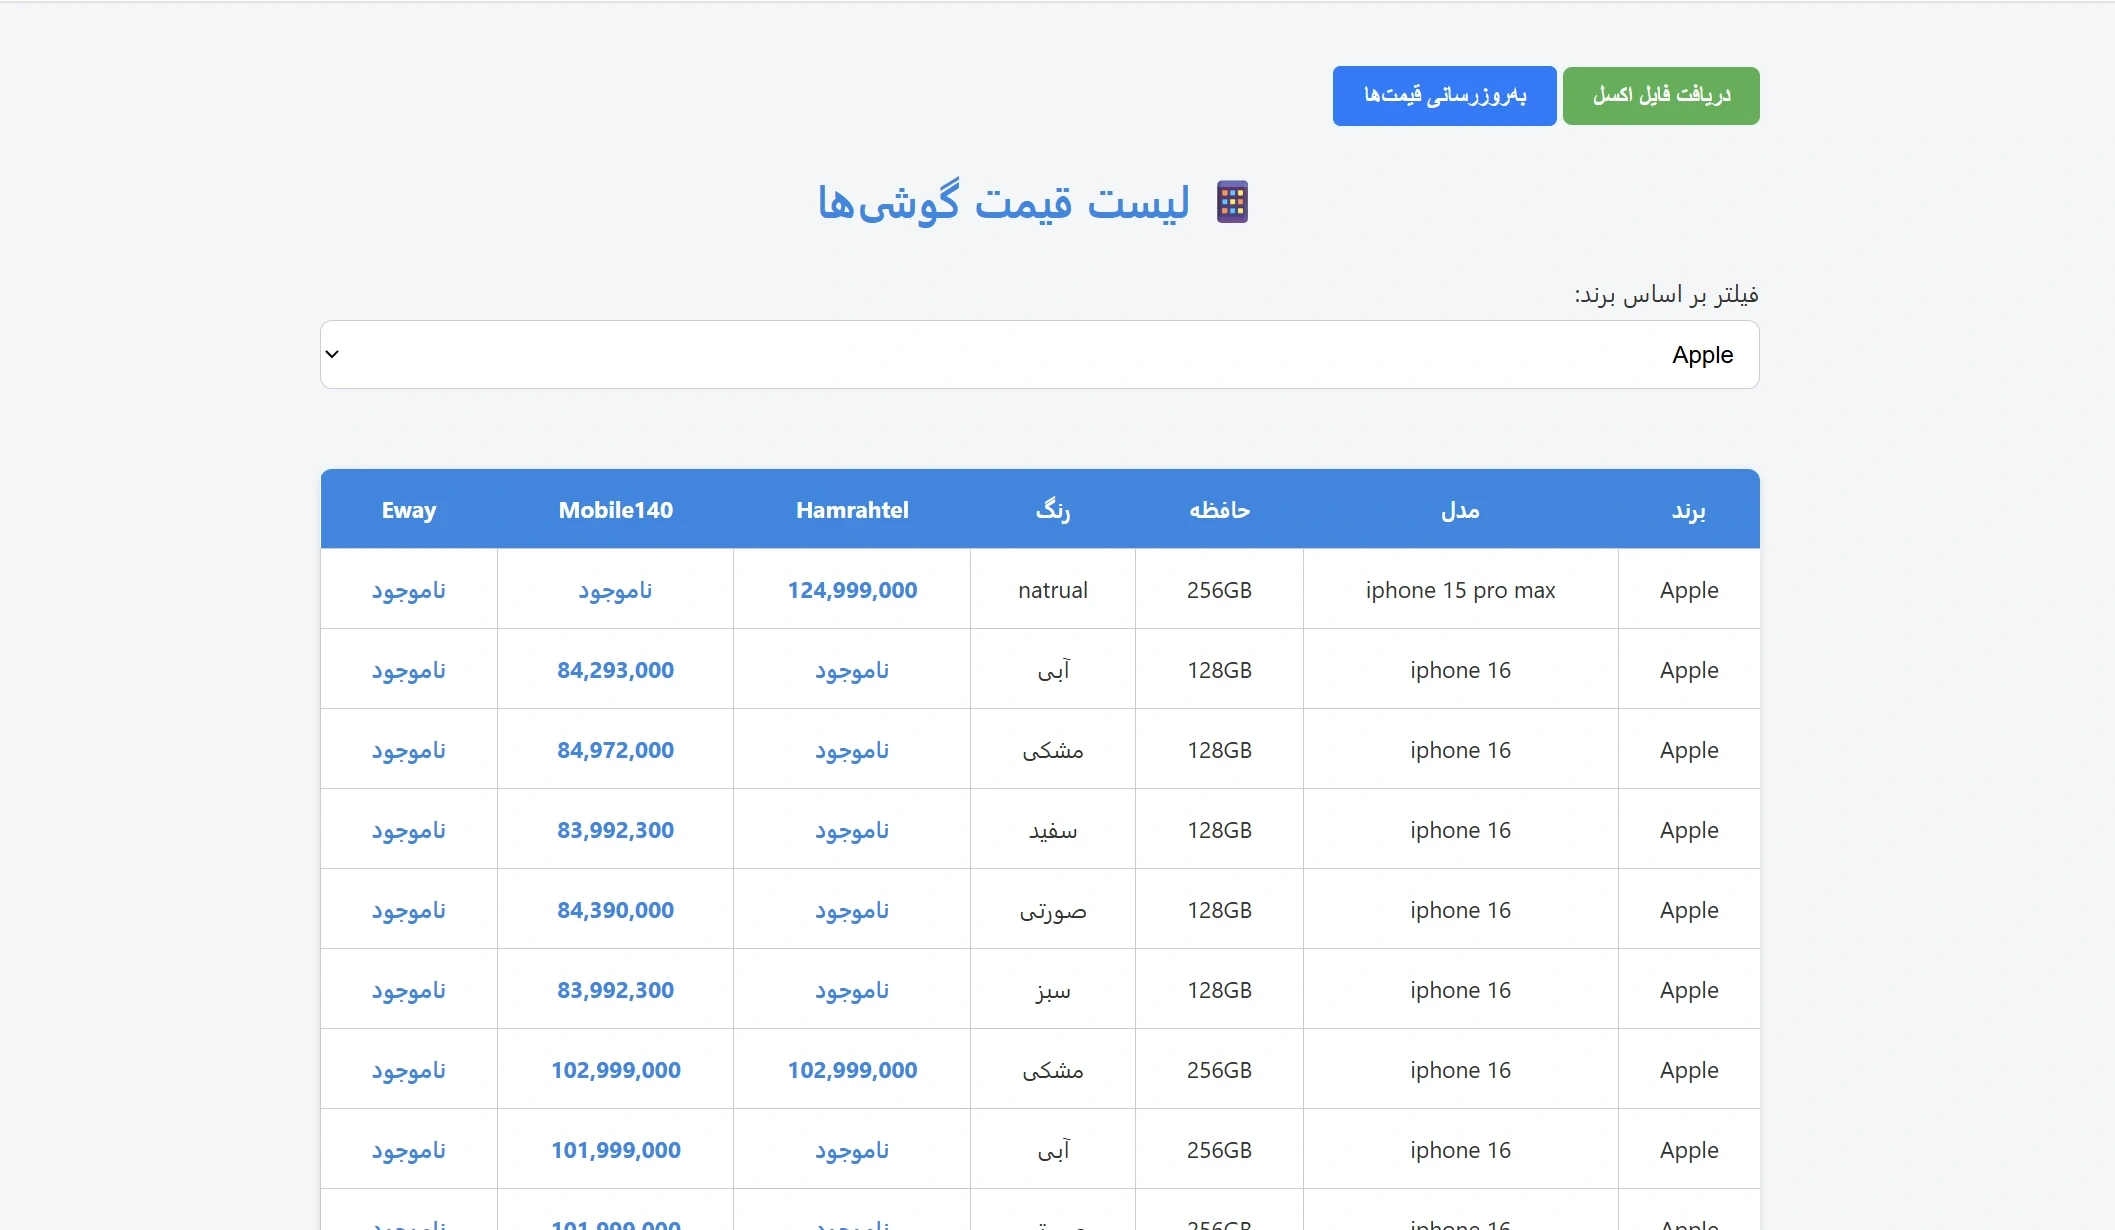Click the برند column header

(x=1689, y=510)
